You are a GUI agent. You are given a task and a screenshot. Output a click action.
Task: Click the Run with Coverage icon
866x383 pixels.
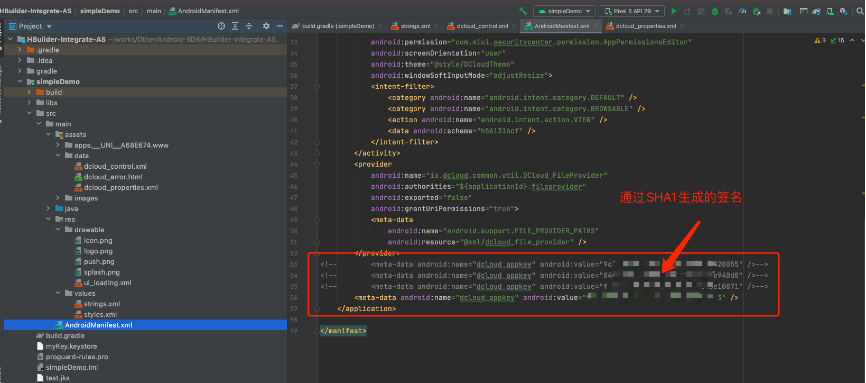click(728, 11)
